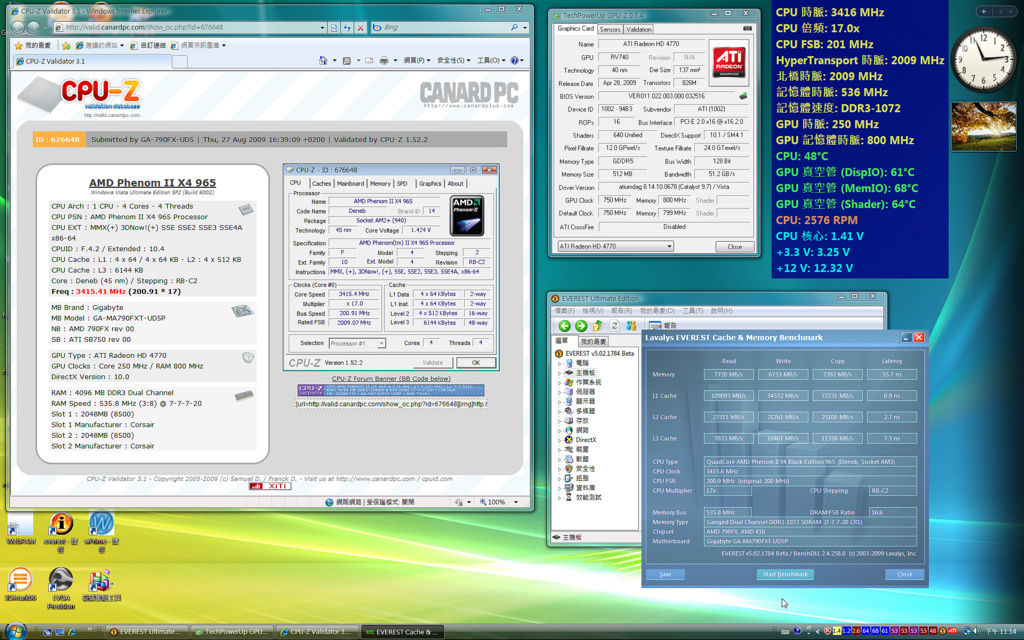The width and height of the screenshot is (1024, 640).
Task: Open 網頁(P) Page dropdown menu
Action: [x=417, y=60]
